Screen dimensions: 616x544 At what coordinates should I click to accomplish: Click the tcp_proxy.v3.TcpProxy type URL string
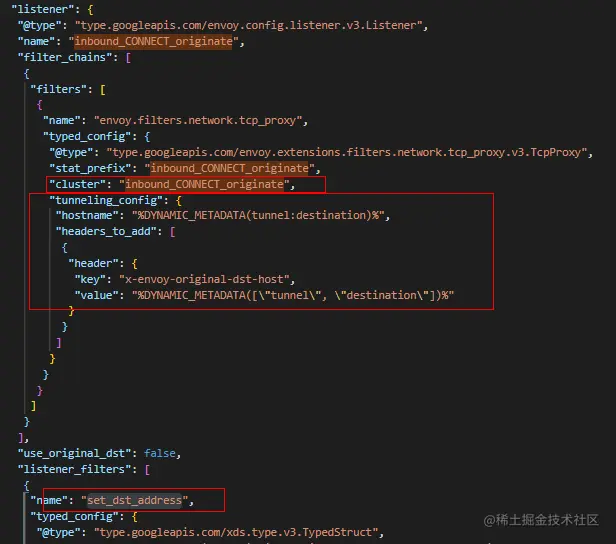(x=346, y=152)
